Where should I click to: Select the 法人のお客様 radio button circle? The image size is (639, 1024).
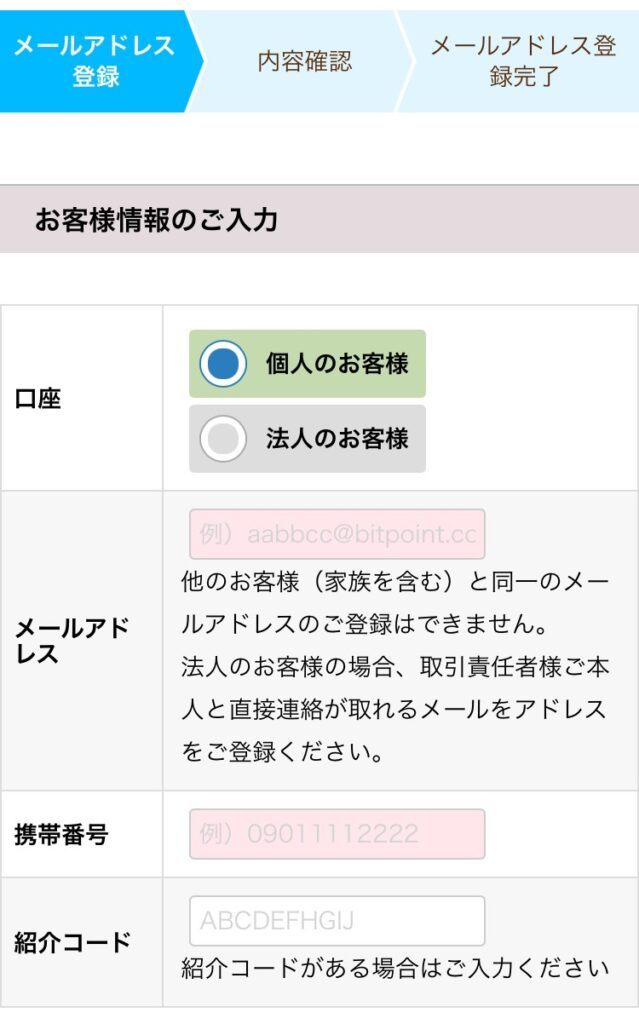click(x=222, y=438)
